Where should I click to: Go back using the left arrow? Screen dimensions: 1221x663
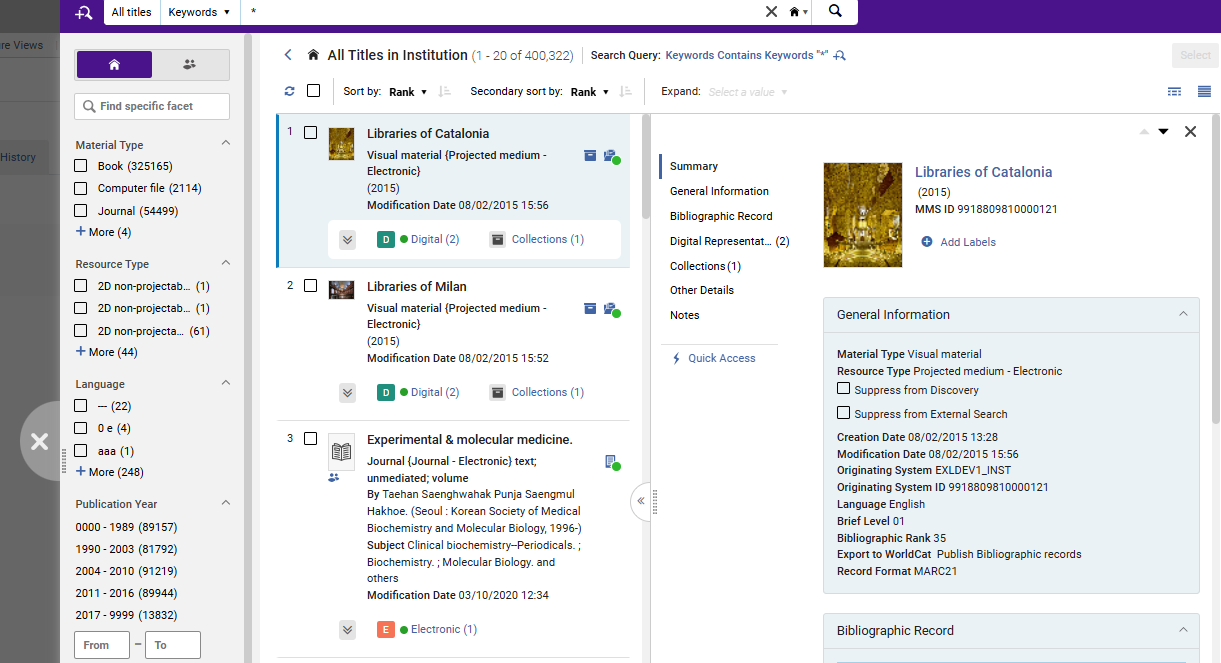coord(288,55)
